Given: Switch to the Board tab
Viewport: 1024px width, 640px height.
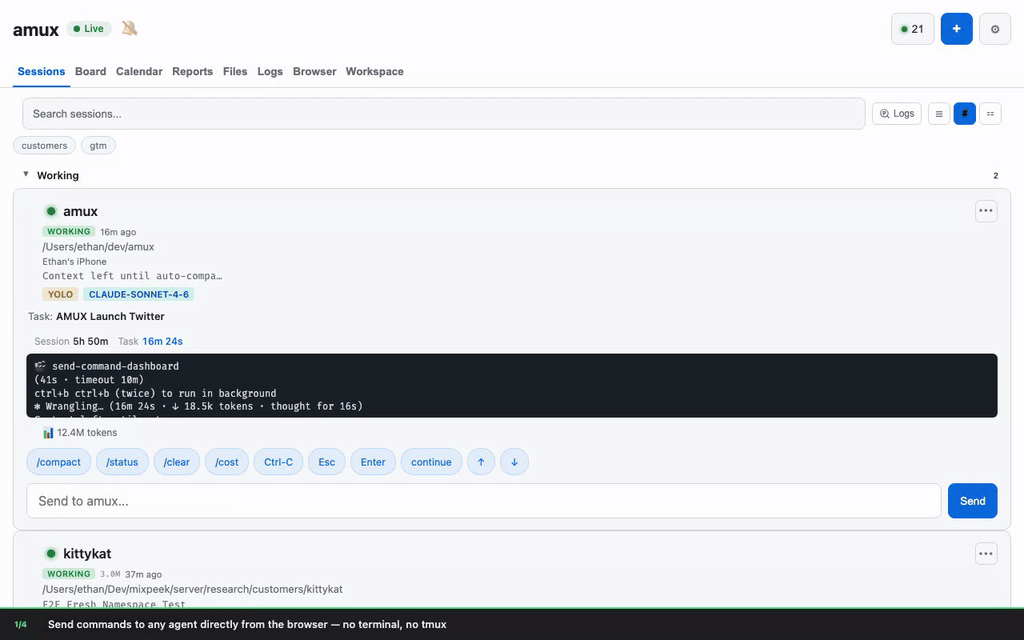Looking at the screenshot, I should pos(90,72).
